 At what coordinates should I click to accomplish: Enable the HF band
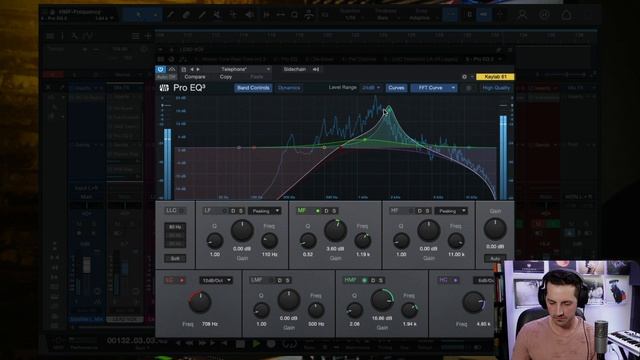coord(411,211)
